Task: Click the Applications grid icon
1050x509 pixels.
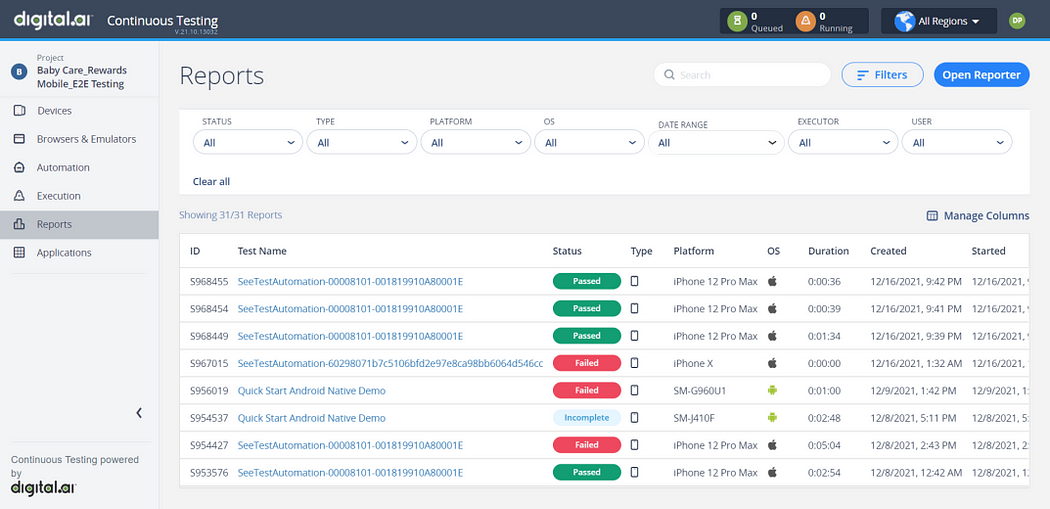Action: [19, 252]
